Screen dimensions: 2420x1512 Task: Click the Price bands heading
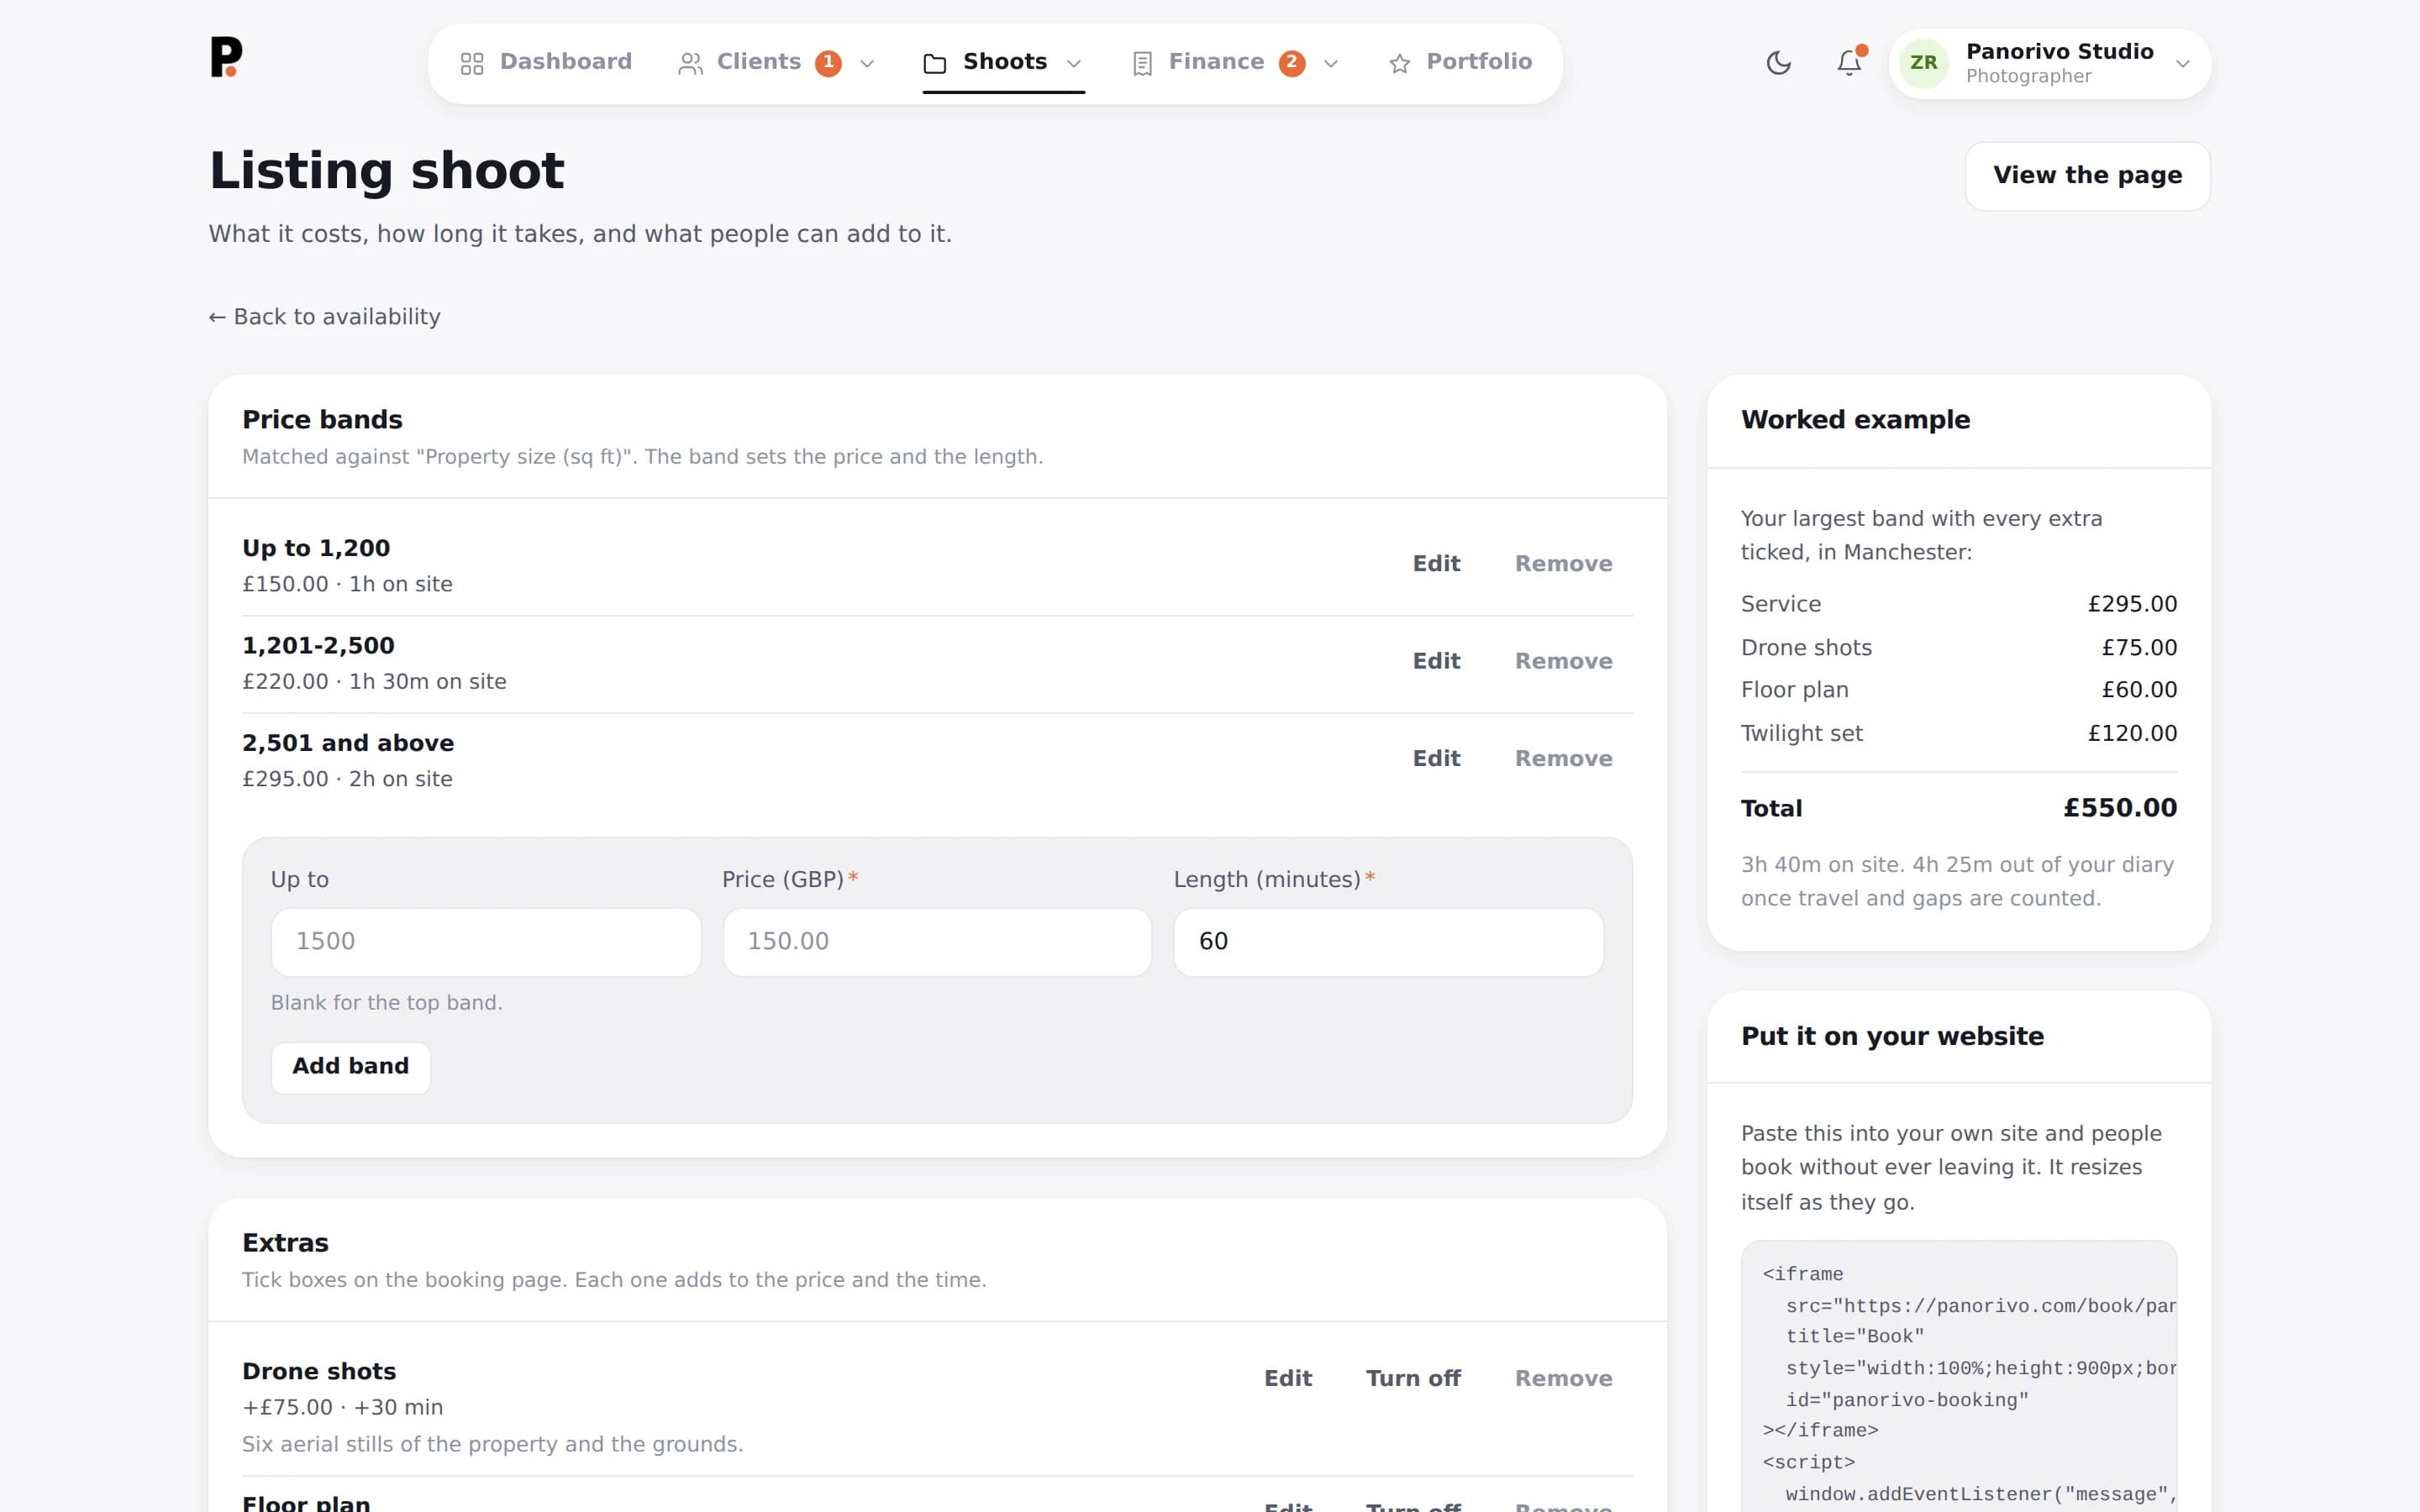(322, 420)
